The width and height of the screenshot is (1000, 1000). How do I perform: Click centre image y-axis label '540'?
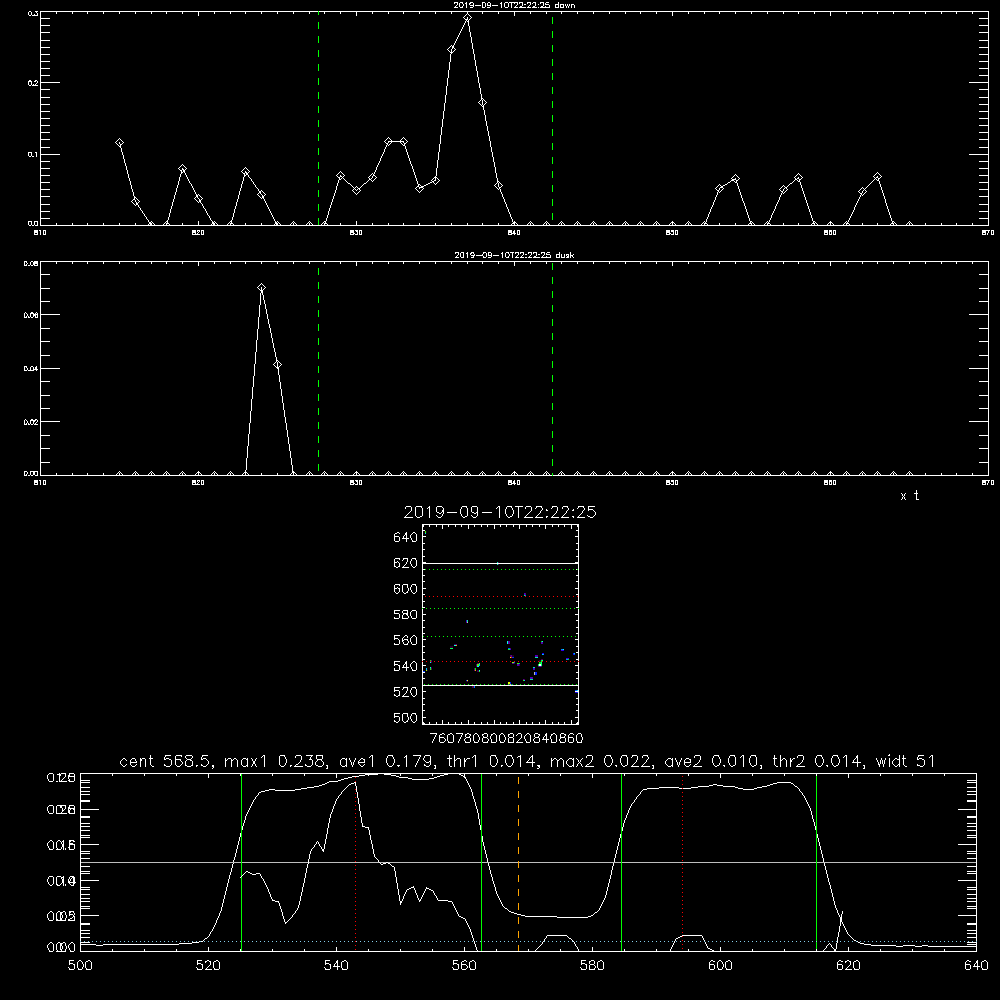pyautogui.click(x=406, y=666)
